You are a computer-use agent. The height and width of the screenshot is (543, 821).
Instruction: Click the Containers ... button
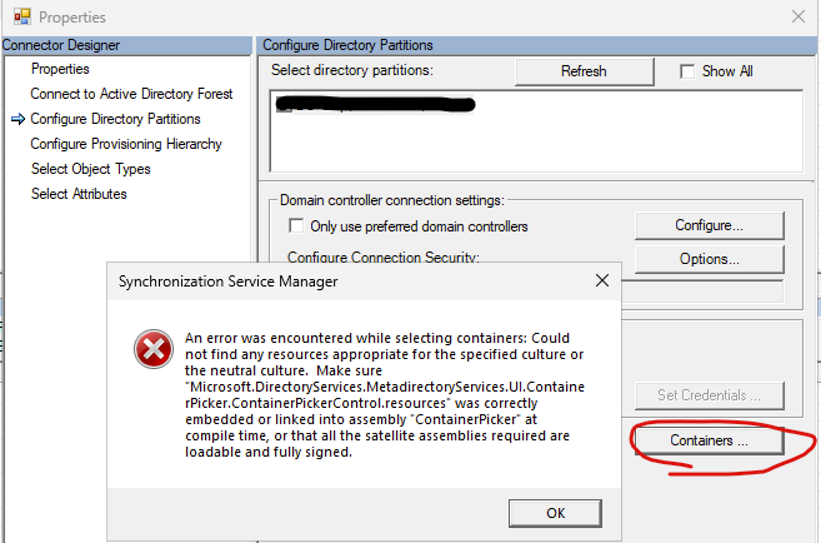coord(709,440)
